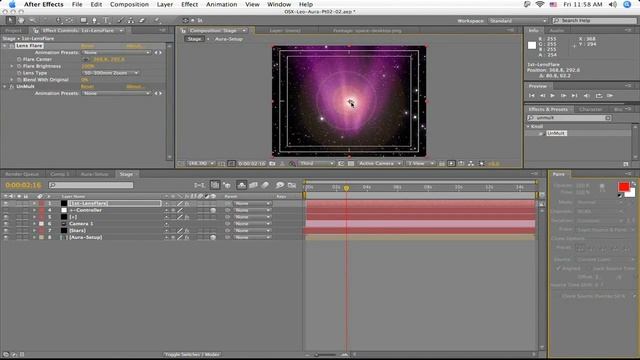Mute audio in Preview panel
This screenshot has height=360, width=640.
pyautogui.click(x=587, y=96)
